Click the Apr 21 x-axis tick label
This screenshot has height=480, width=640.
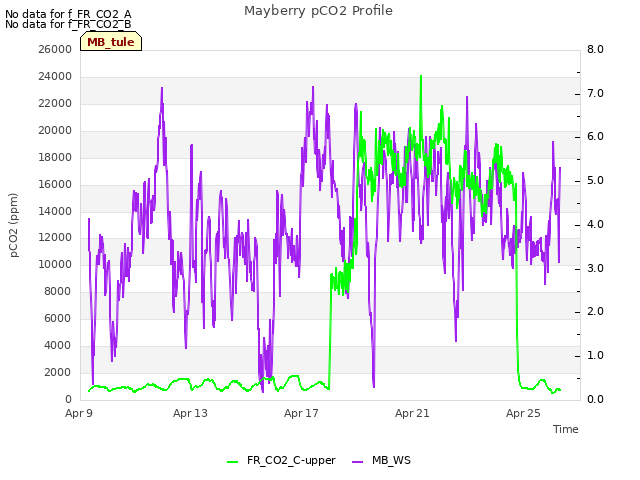(x=412, y=413)
